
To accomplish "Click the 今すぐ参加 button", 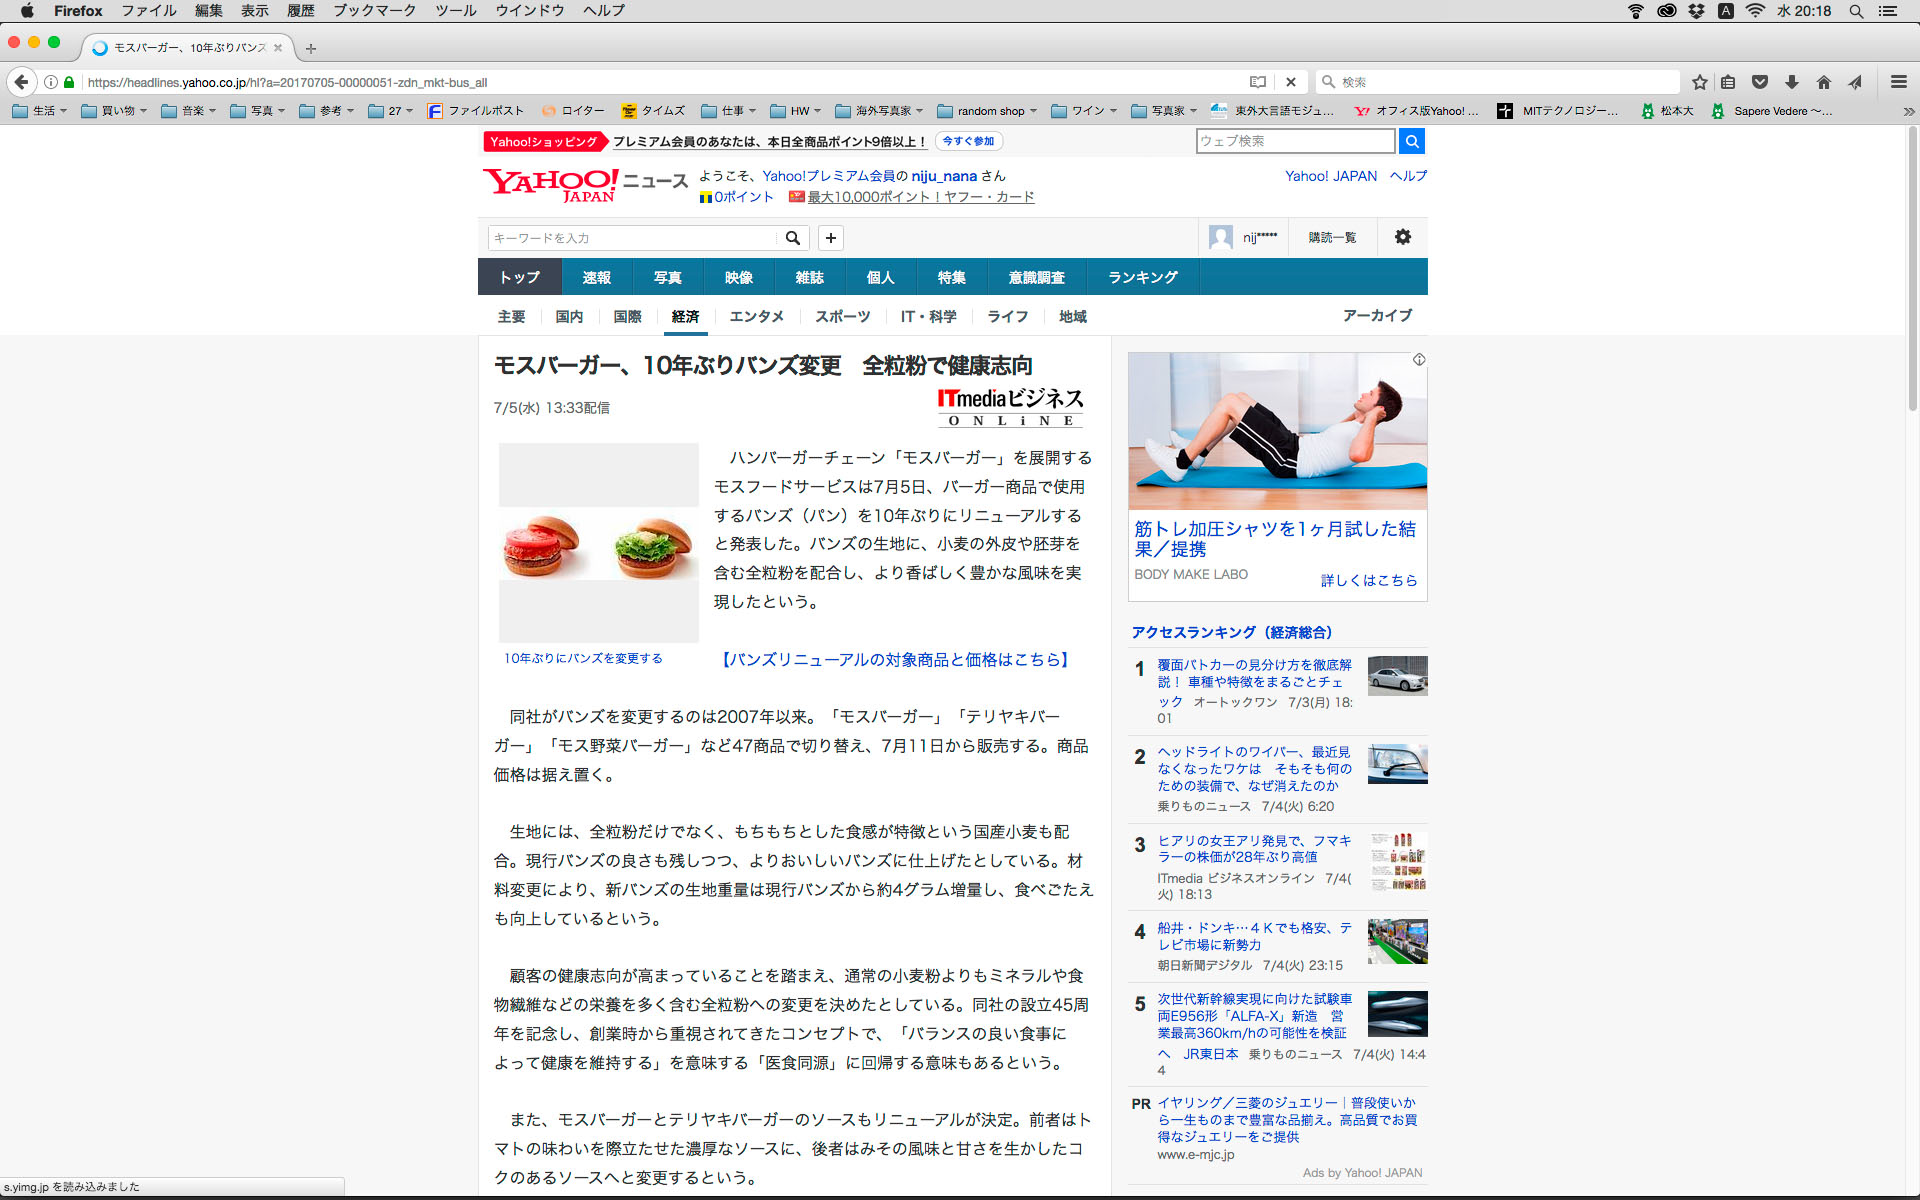I will (x=968, y=141).
